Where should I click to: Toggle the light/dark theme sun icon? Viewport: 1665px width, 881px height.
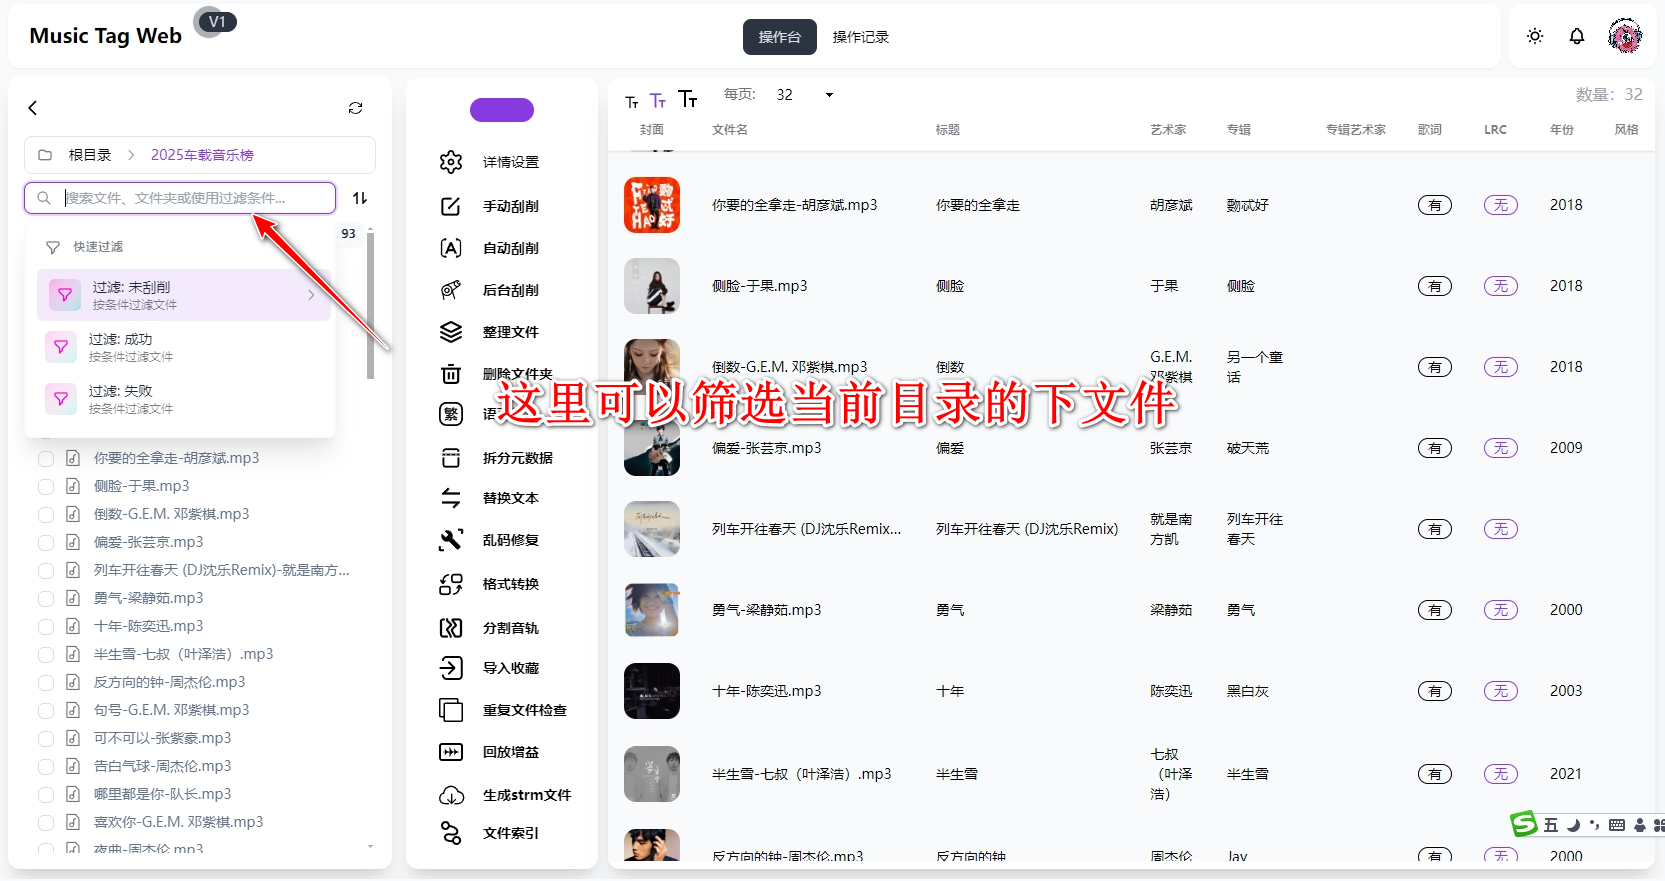click(1535, 36)
